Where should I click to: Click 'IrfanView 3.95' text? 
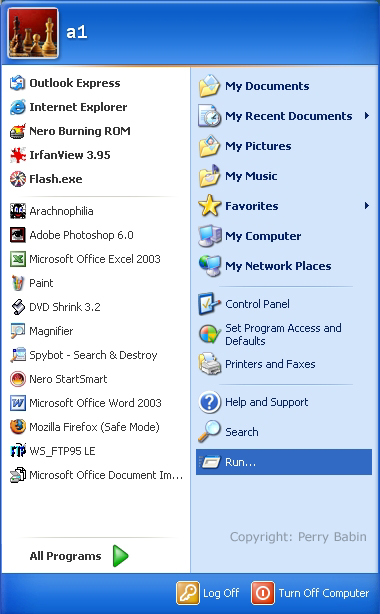(70, 155)
